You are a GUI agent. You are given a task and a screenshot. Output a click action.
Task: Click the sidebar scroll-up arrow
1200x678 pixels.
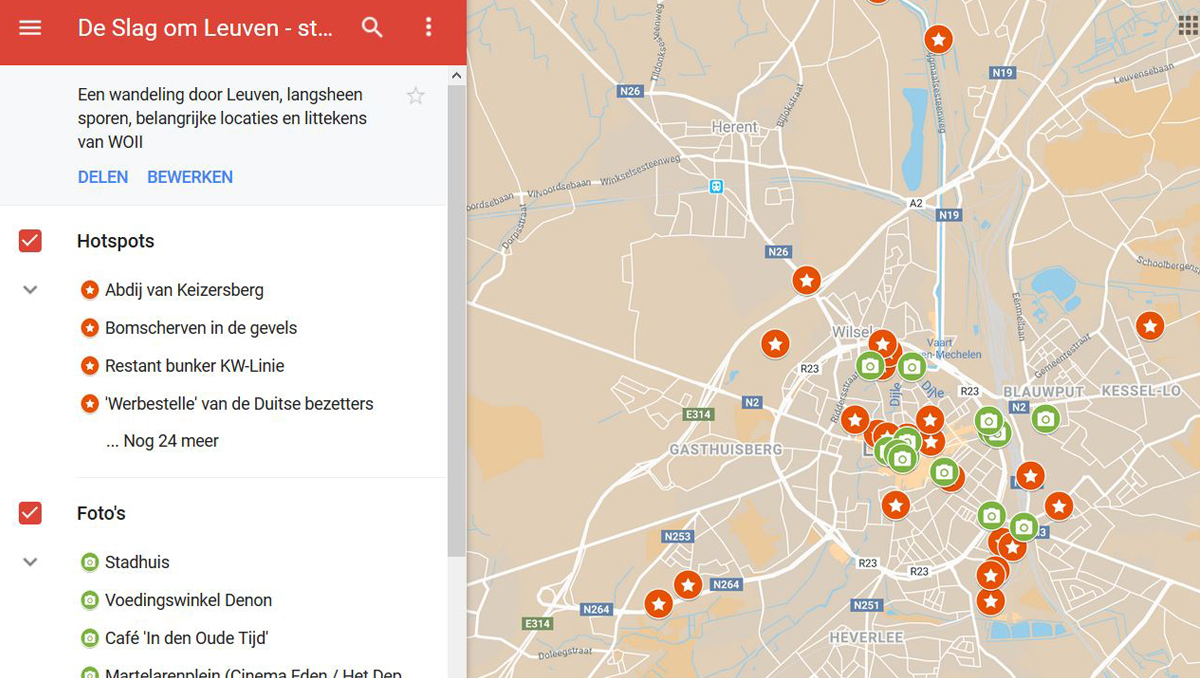[x=457, y=75]
